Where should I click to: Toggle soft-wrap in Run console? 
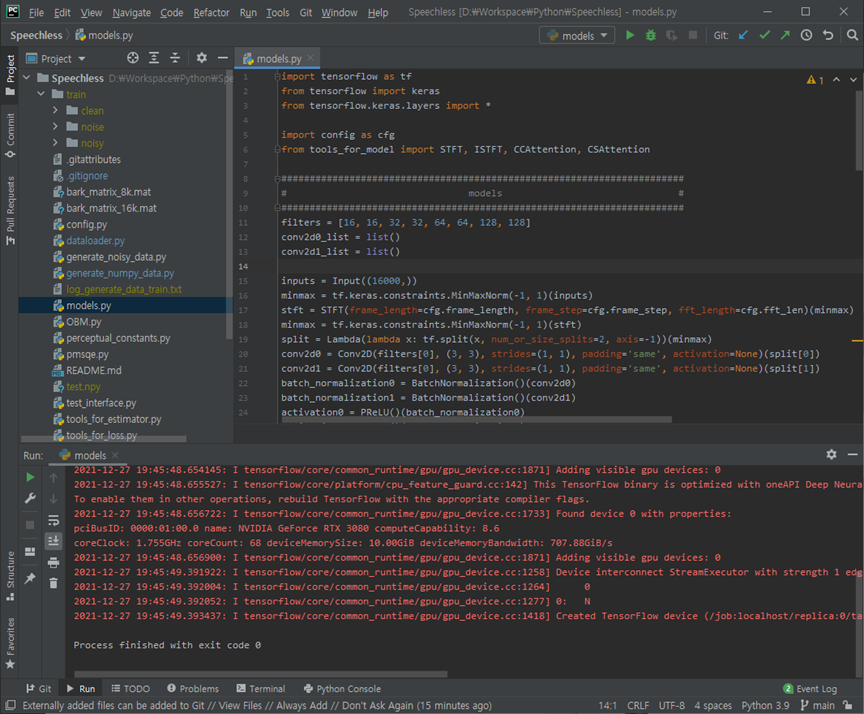tap(53, 520)
